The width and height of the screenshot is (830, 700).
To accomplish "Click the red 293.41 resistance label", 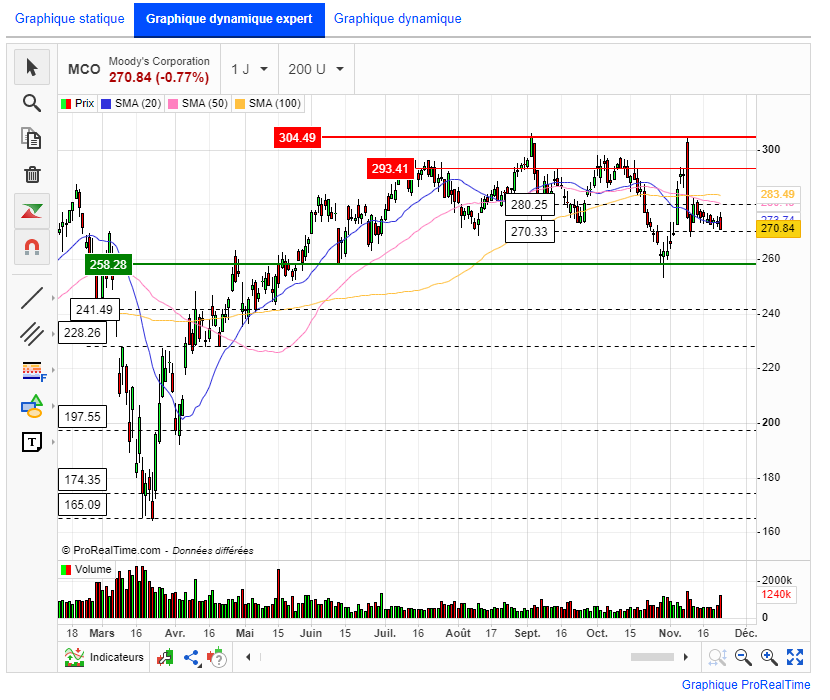I will [x=390, y=169].
